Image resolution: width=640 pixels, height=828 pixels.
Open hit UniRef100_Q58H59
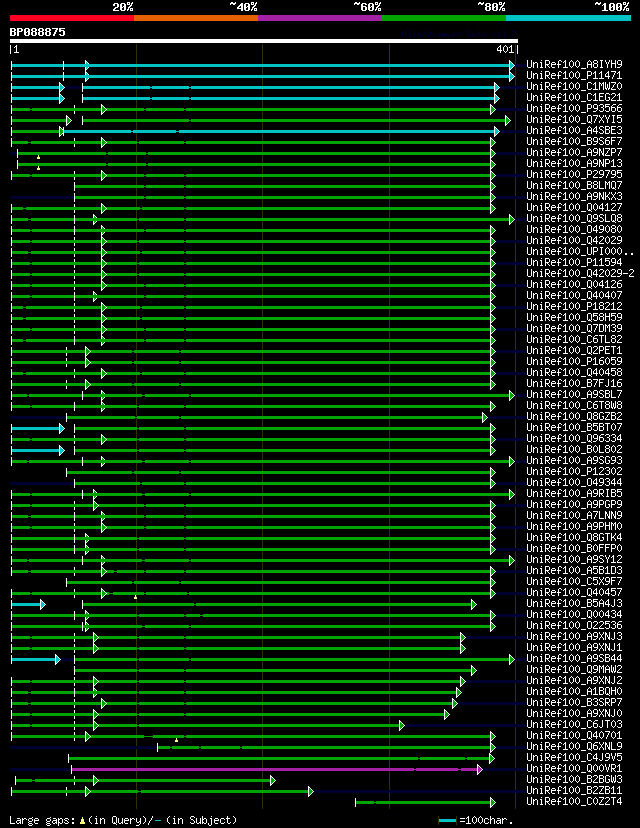574,317
